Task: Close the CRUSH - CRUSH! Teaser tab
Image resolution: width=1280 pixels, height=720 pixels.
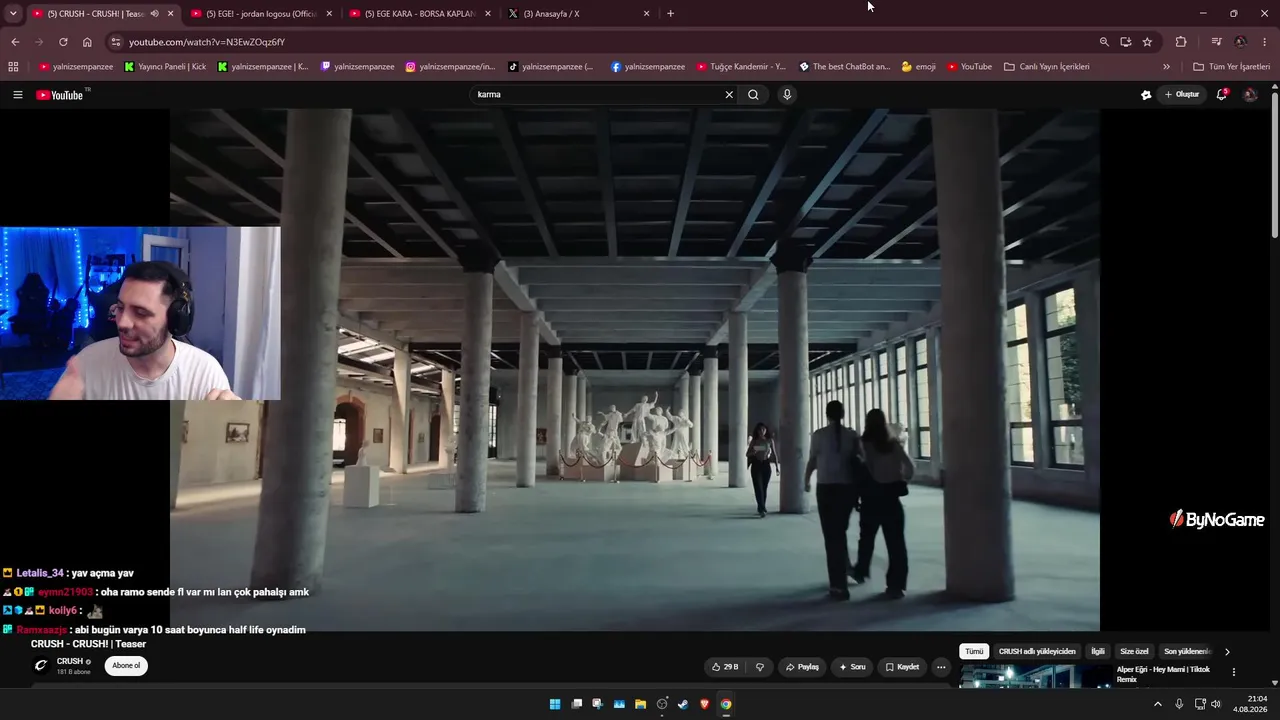Action: coord(170,14)
